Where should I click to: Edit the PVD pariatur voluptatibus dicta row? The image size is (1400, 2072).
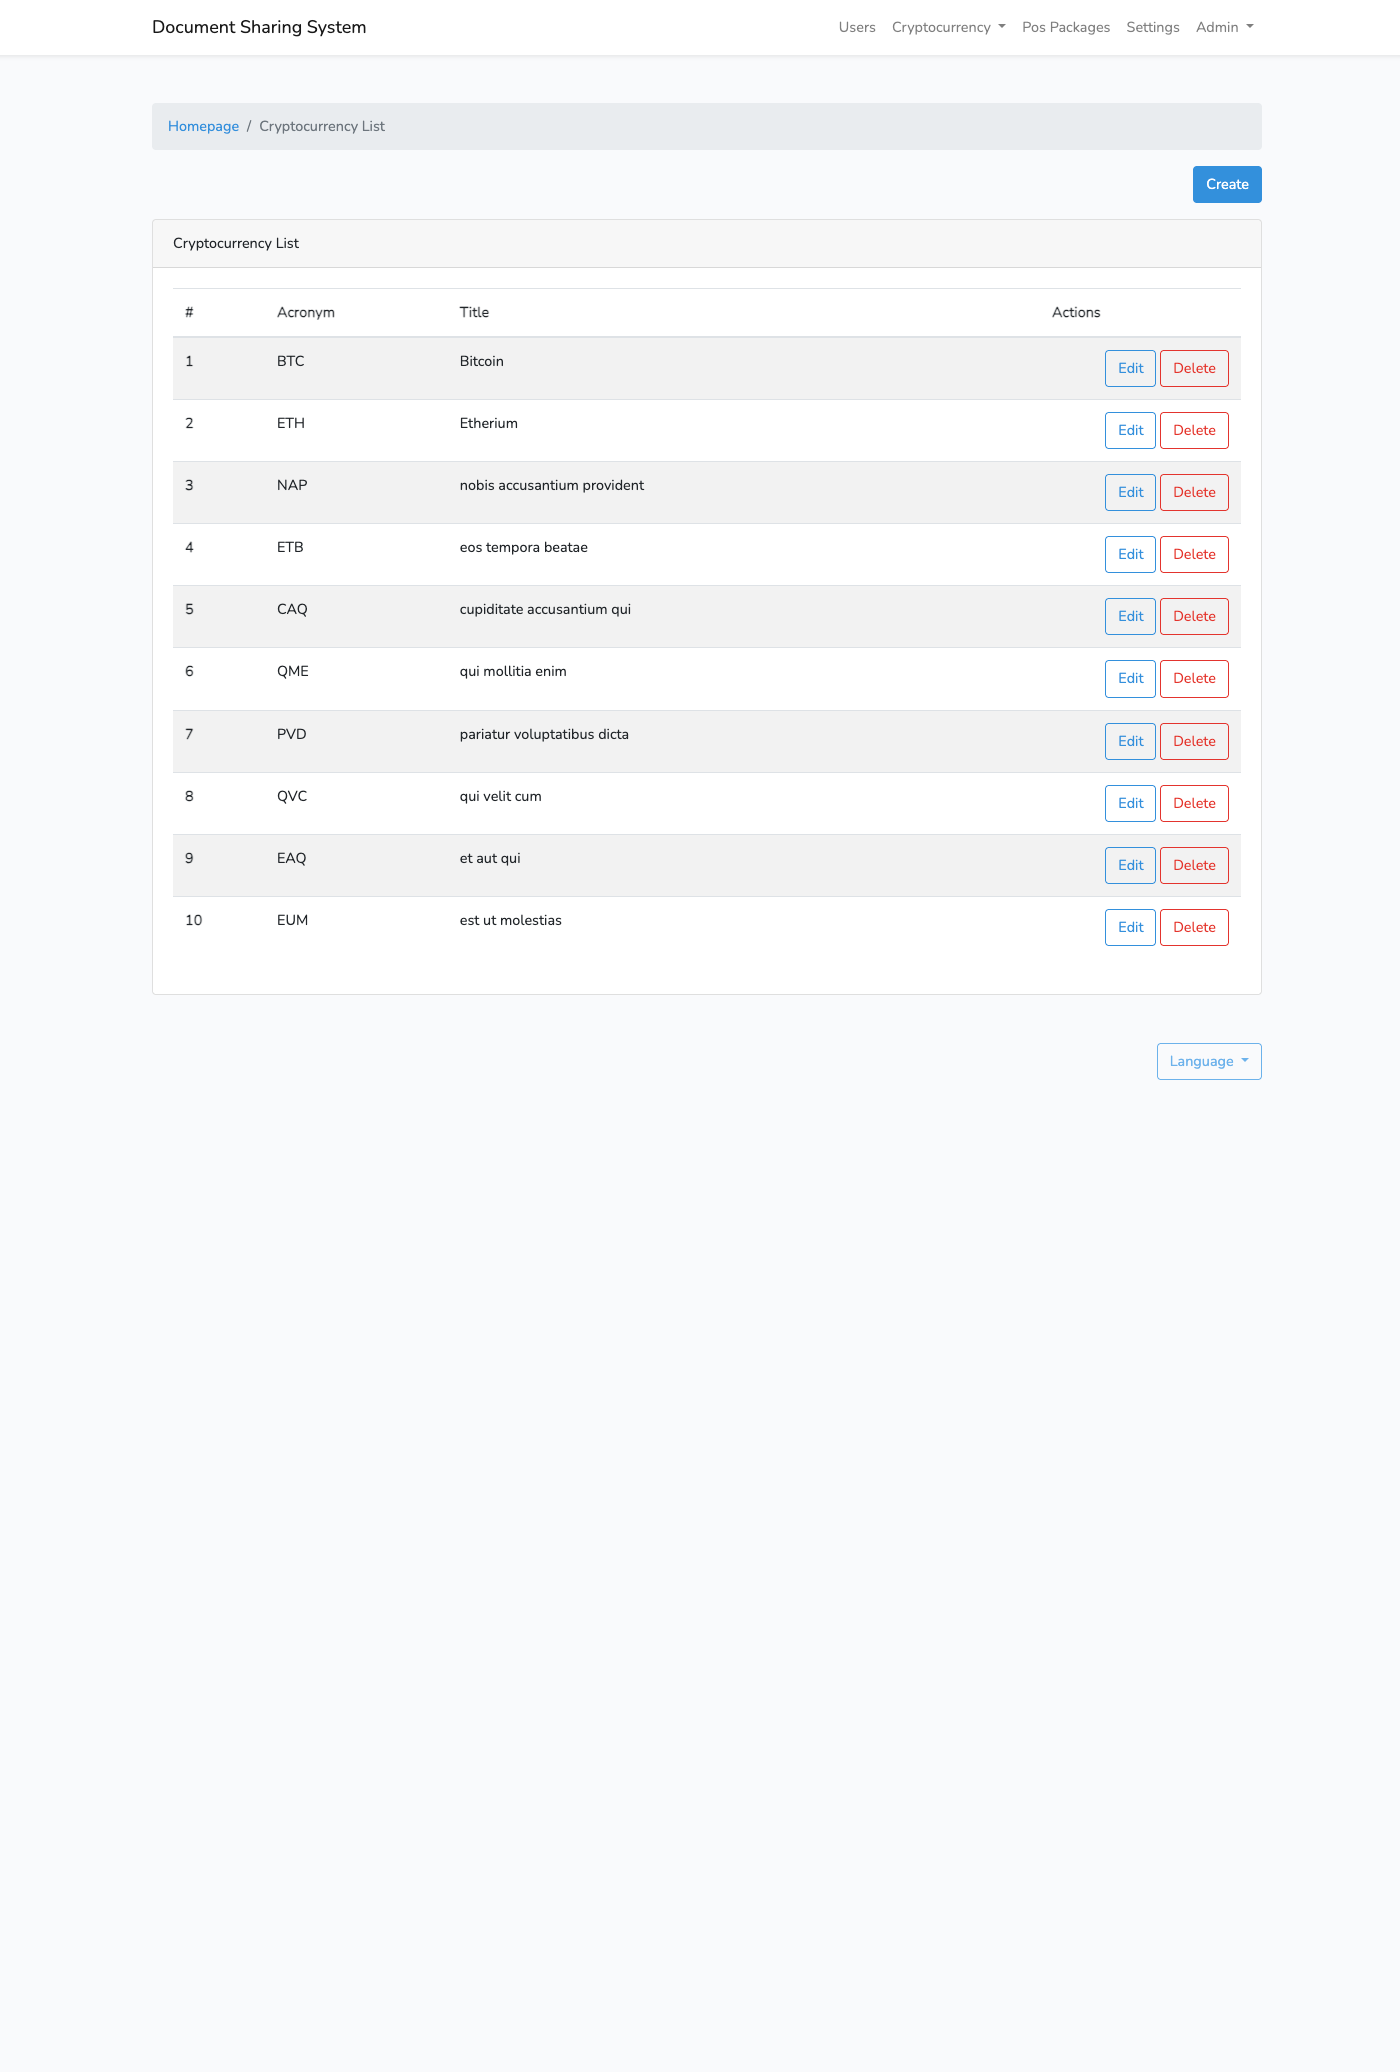pyautogui.click(x=1130, y=741)
